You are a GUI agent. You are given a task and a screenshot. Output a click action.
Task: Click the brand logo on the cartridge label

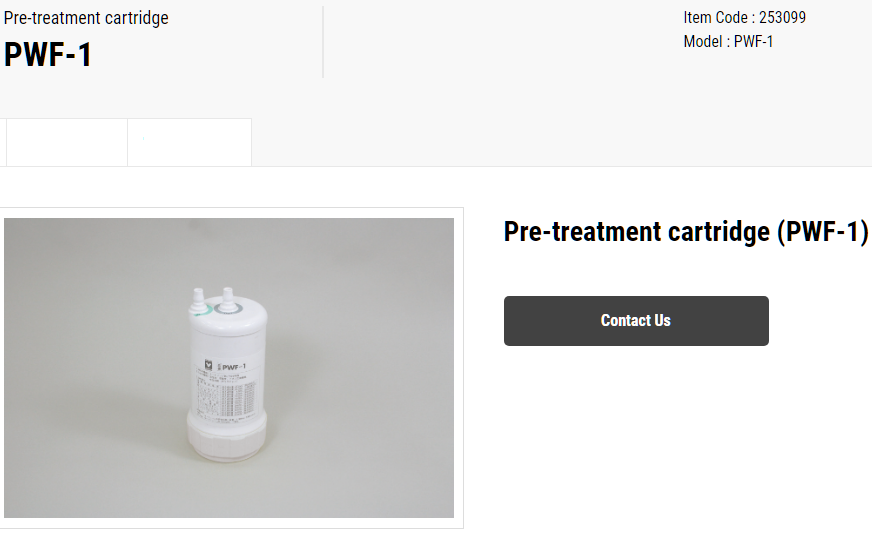pos(209,365)
